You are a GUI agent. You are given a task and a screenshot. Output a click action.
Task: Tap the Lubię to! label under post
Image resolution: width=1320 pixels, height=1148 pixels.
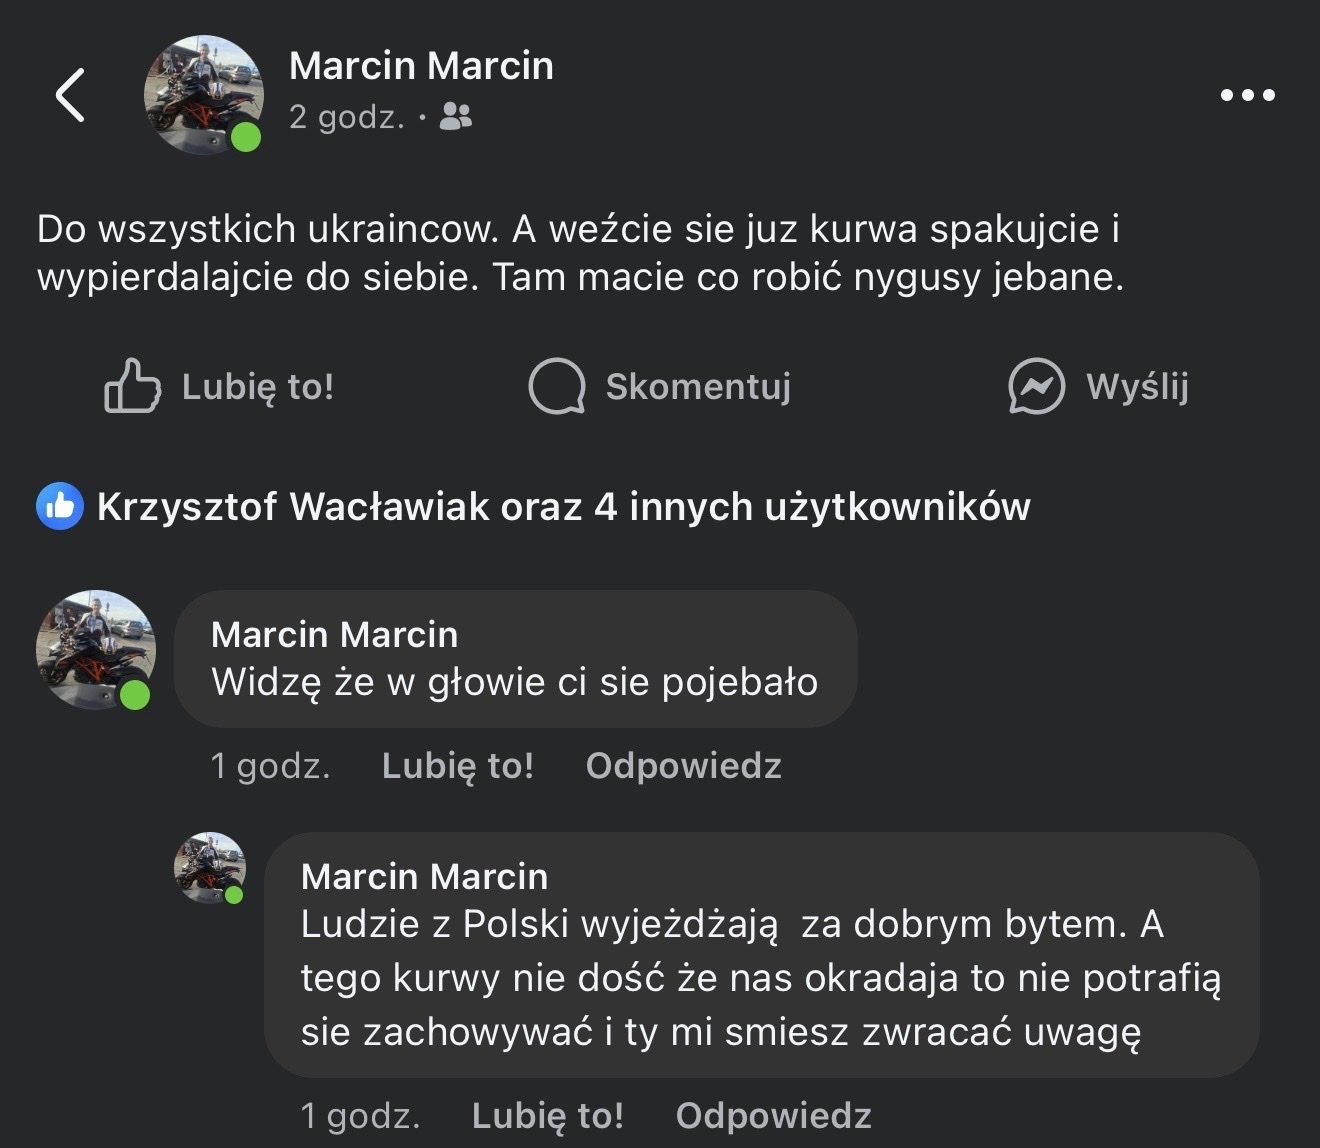258,386
